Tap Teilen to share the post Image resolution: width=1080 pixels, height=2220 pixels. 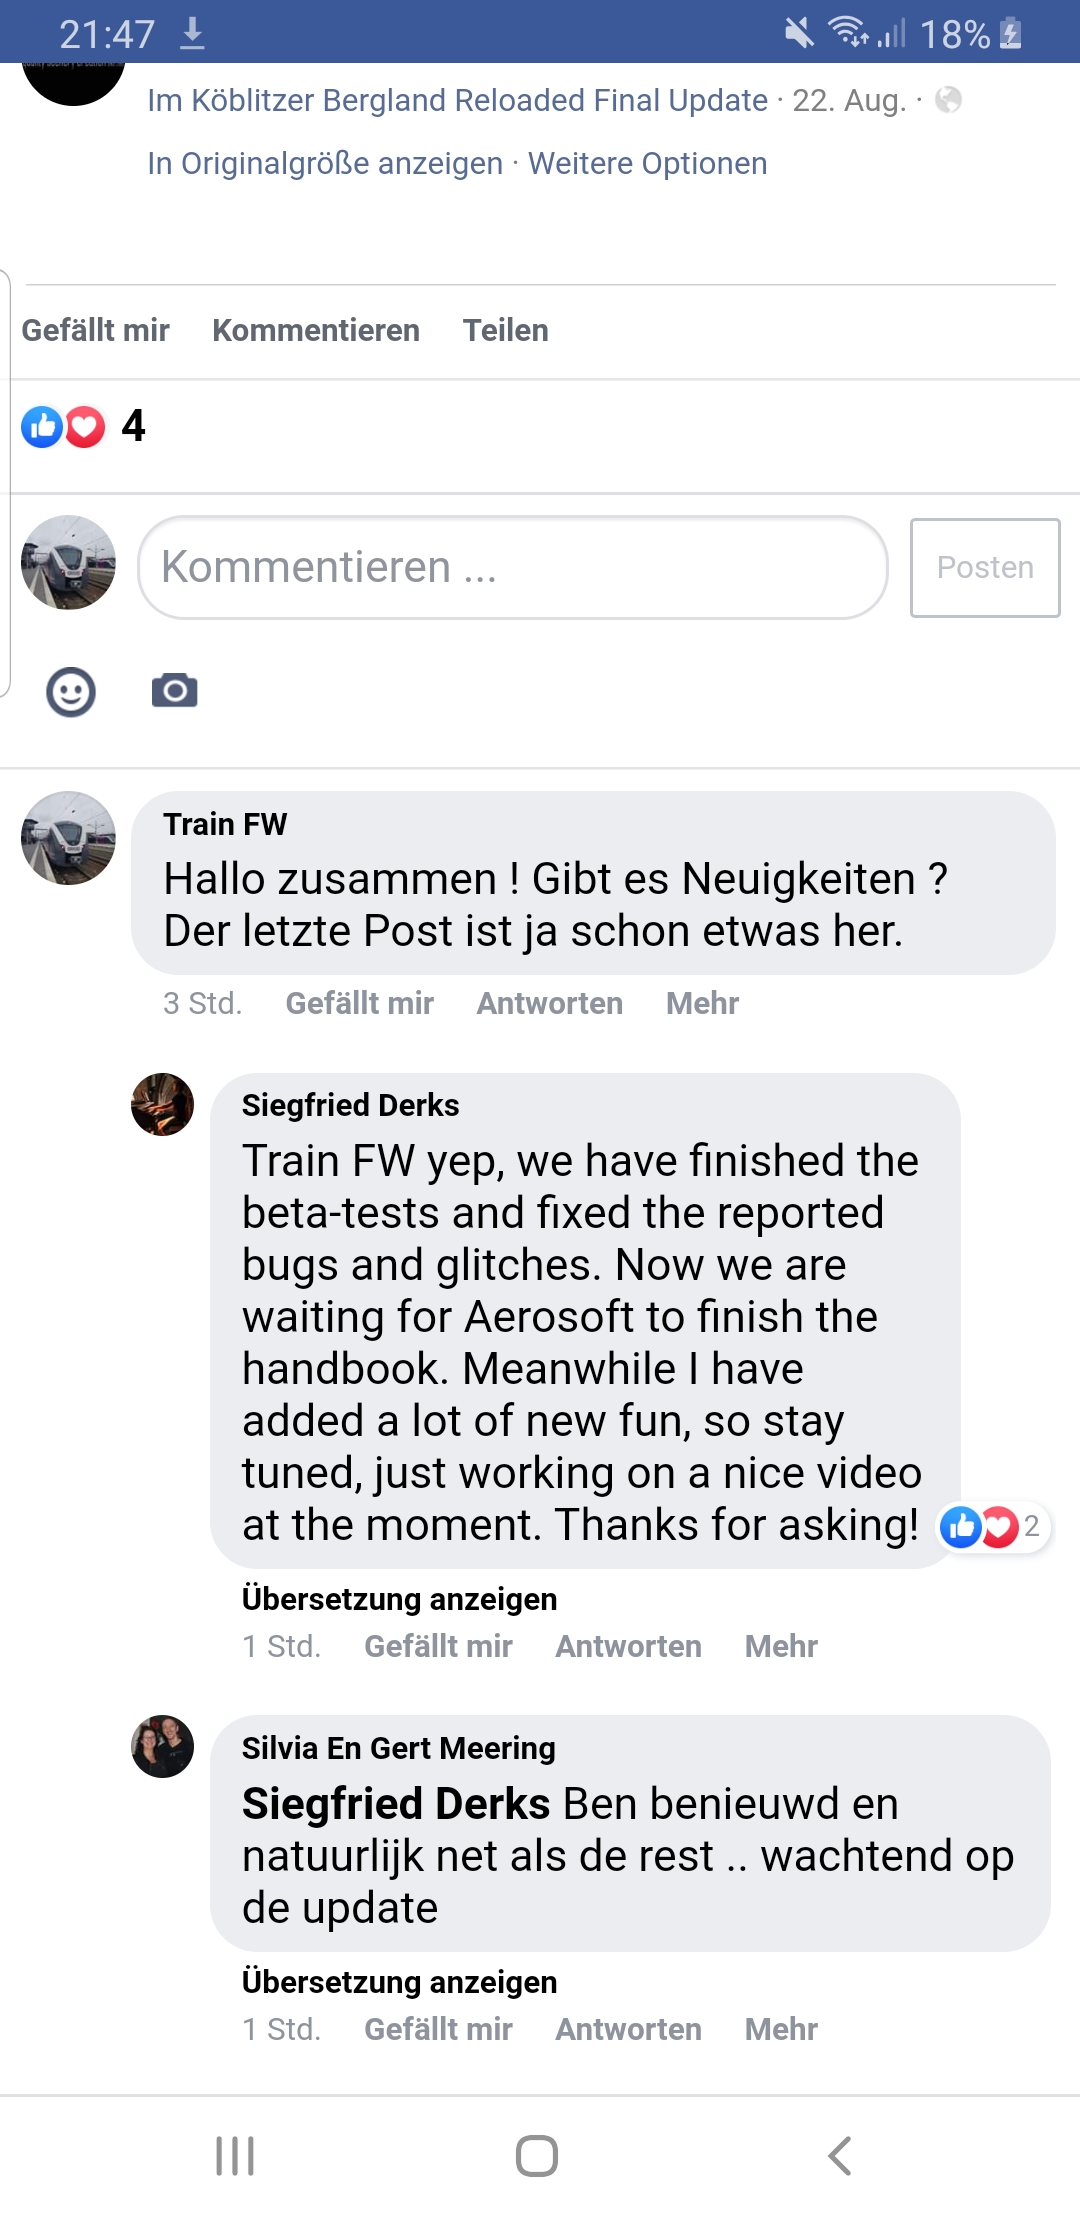pos(505,330)
